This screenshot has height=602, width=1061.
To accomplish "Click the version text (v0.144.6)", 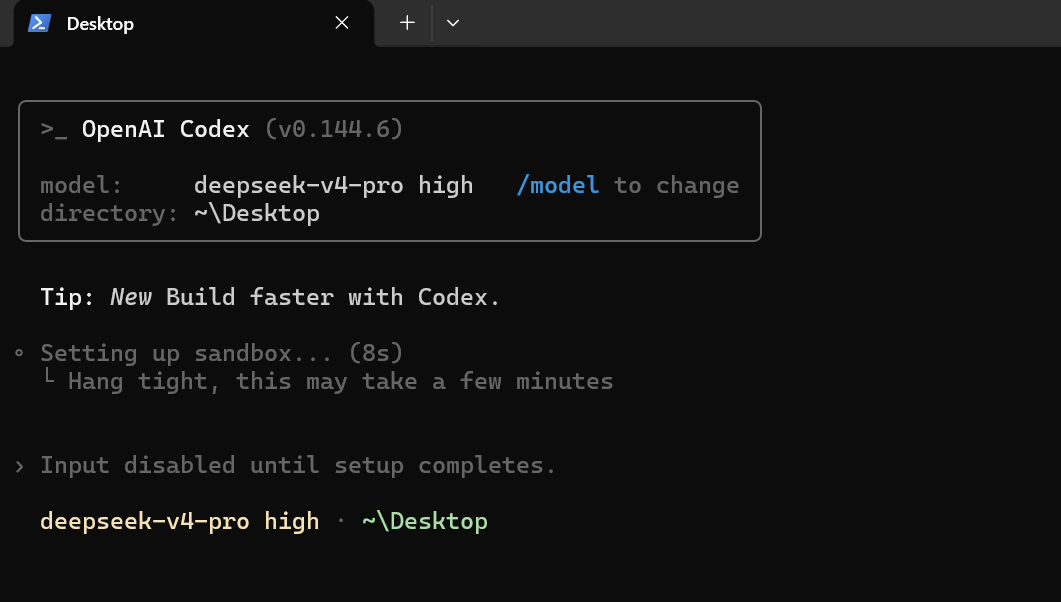I will (334, 129).
